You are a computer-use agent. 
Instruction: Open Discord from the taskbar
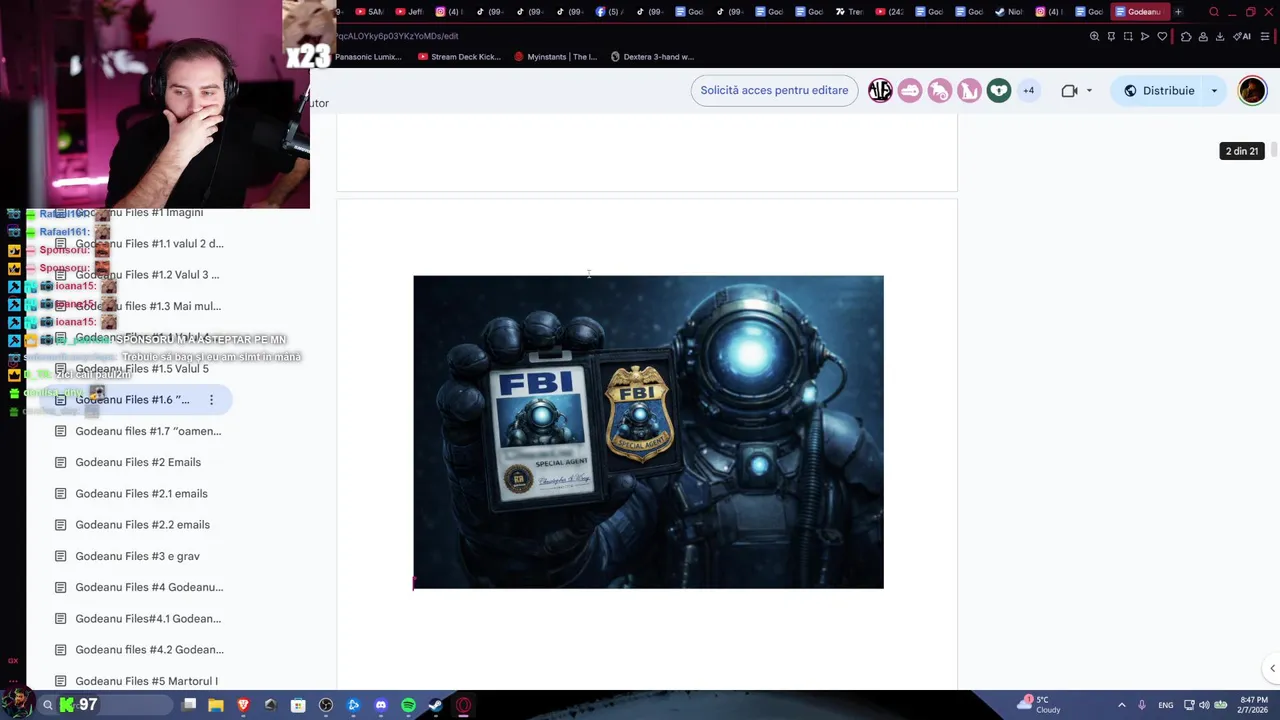tap(381, 705)
